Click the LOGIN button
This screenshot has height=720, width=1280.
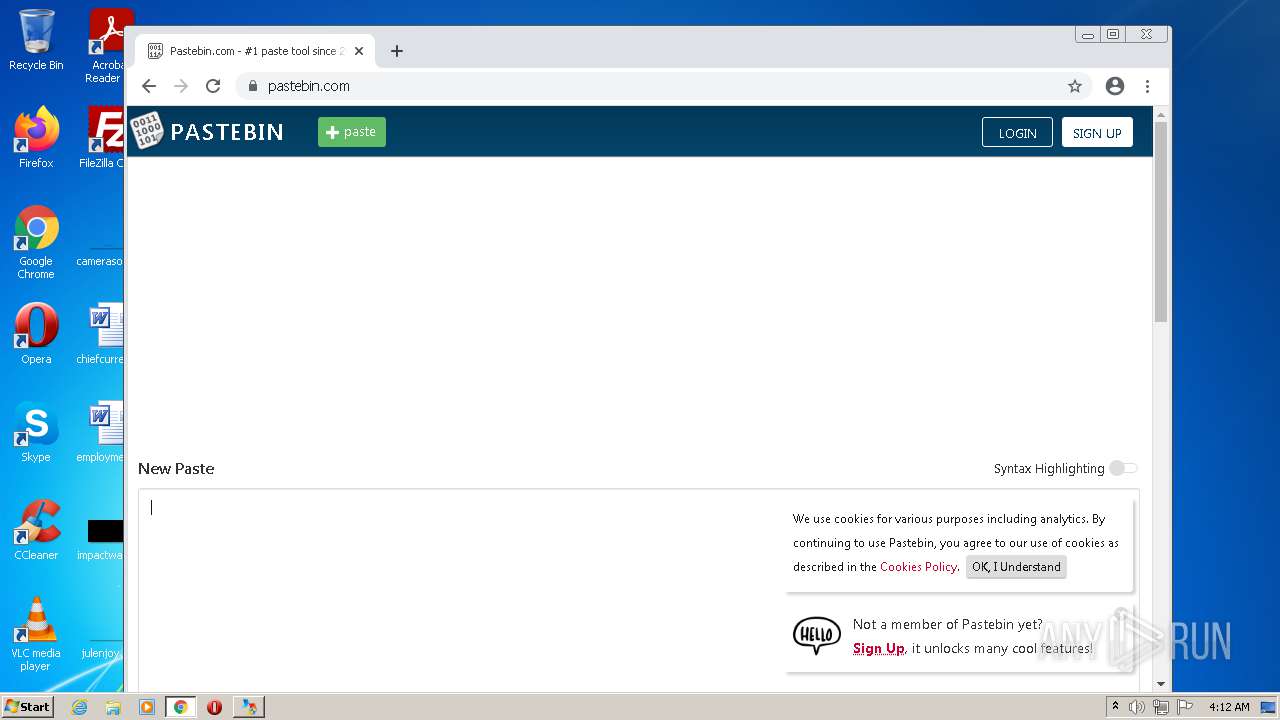coord(1017,133)
